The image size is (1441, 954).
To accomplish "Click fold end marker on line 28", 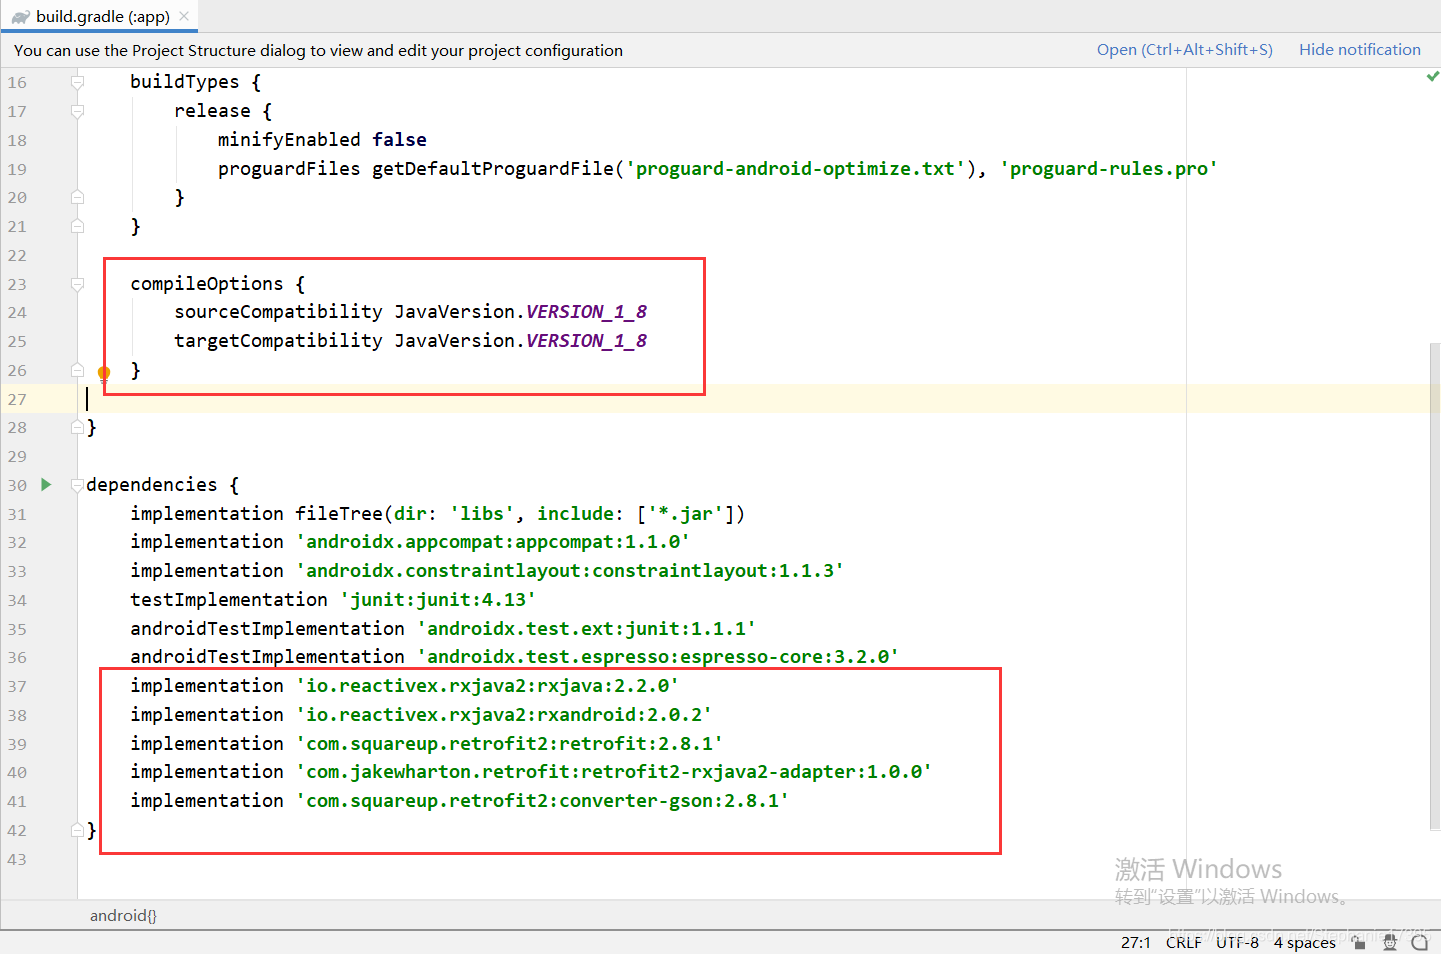I will (77, 427).
